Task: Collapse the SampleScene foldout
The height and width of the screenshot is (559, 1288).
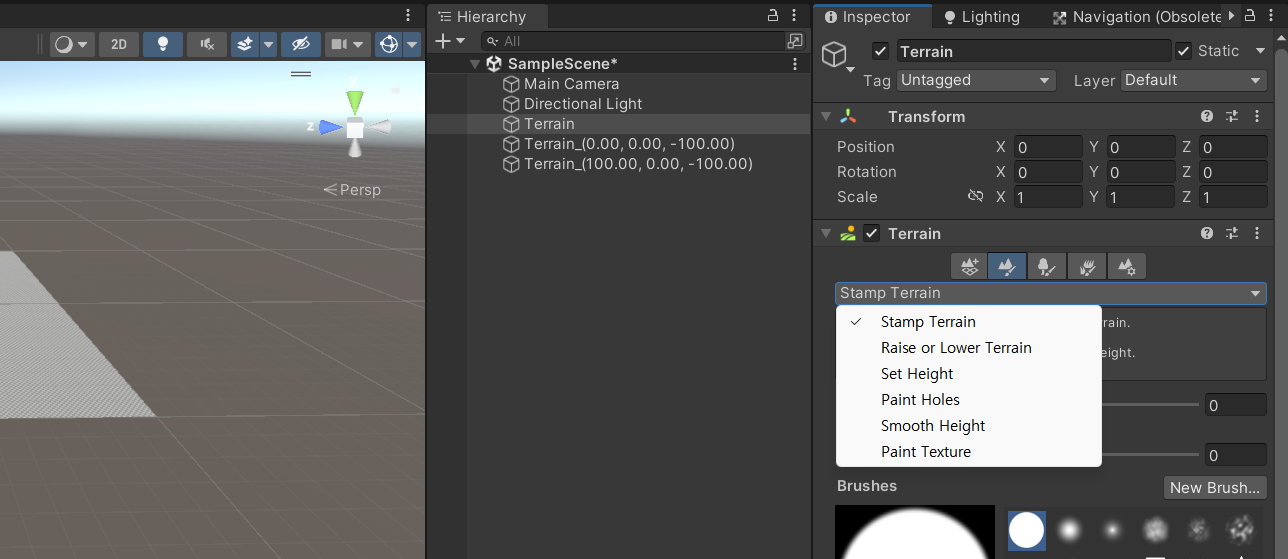Action: (x=475, y=64)
